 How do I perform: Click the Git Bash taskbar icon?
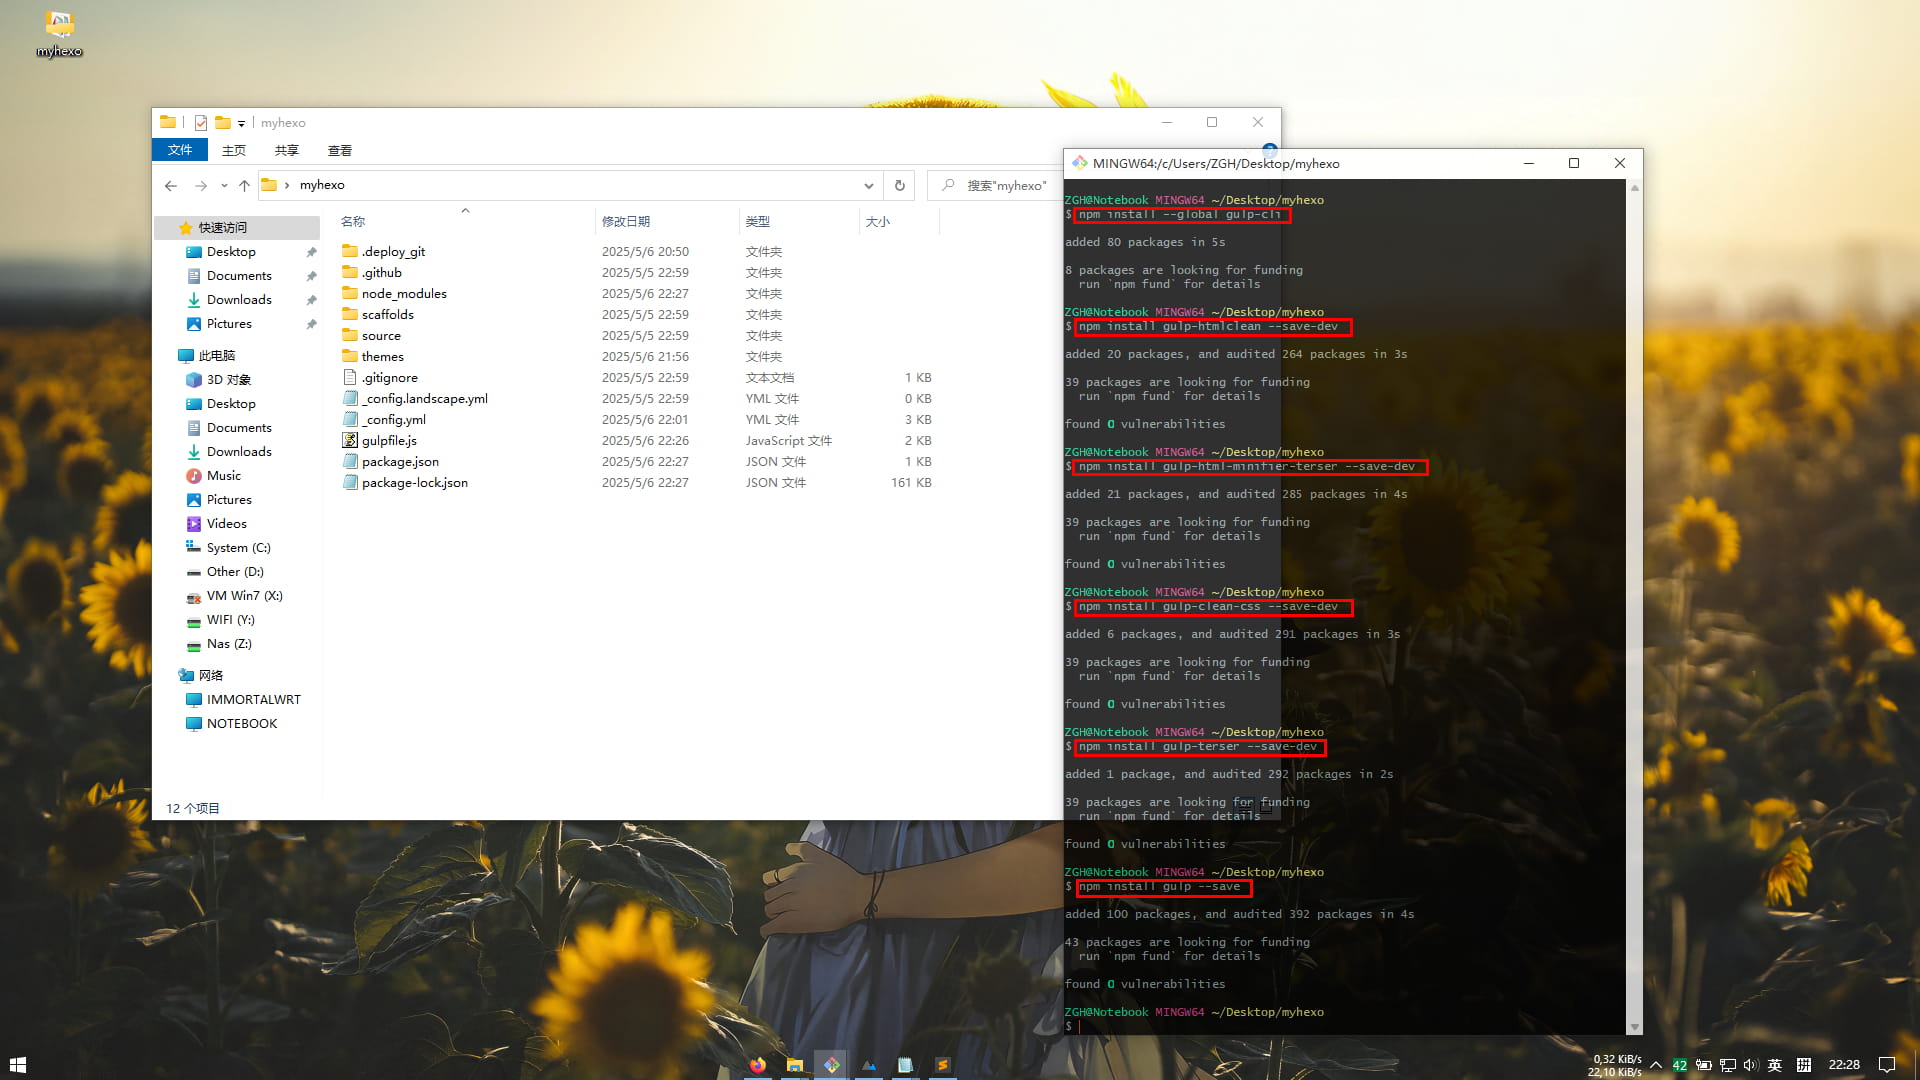click(831, 1065)
